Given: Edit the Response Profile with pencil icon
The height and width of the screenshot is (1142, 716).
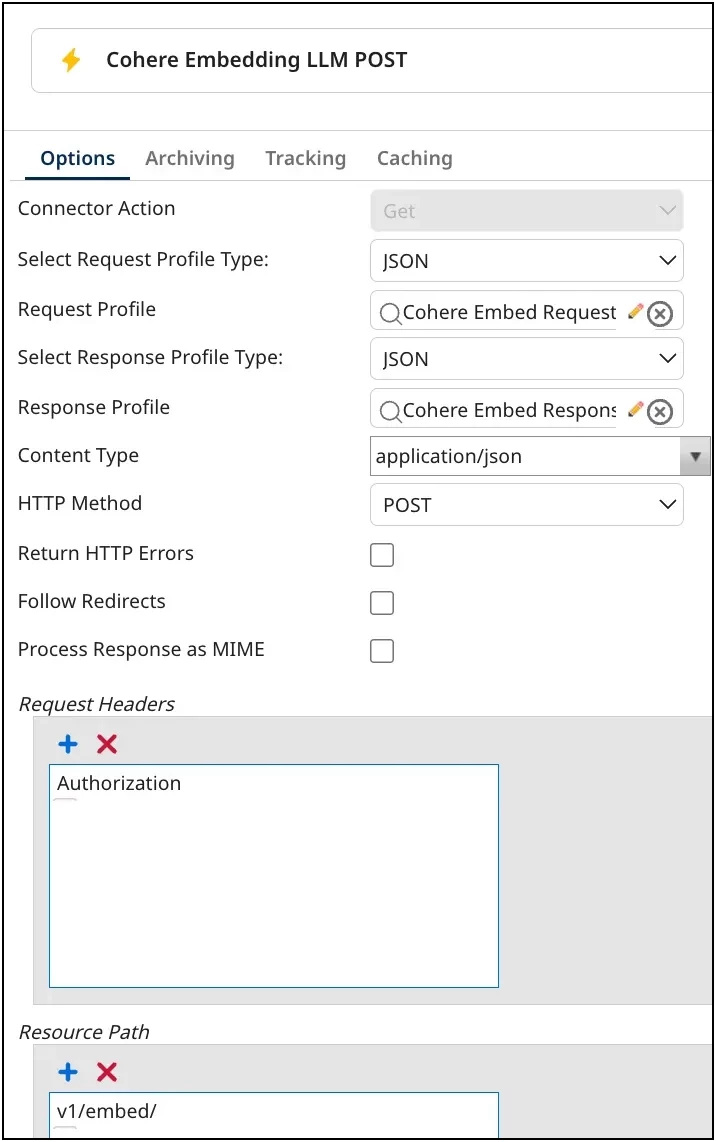Looking at the screenshot, I should point(635,410).
